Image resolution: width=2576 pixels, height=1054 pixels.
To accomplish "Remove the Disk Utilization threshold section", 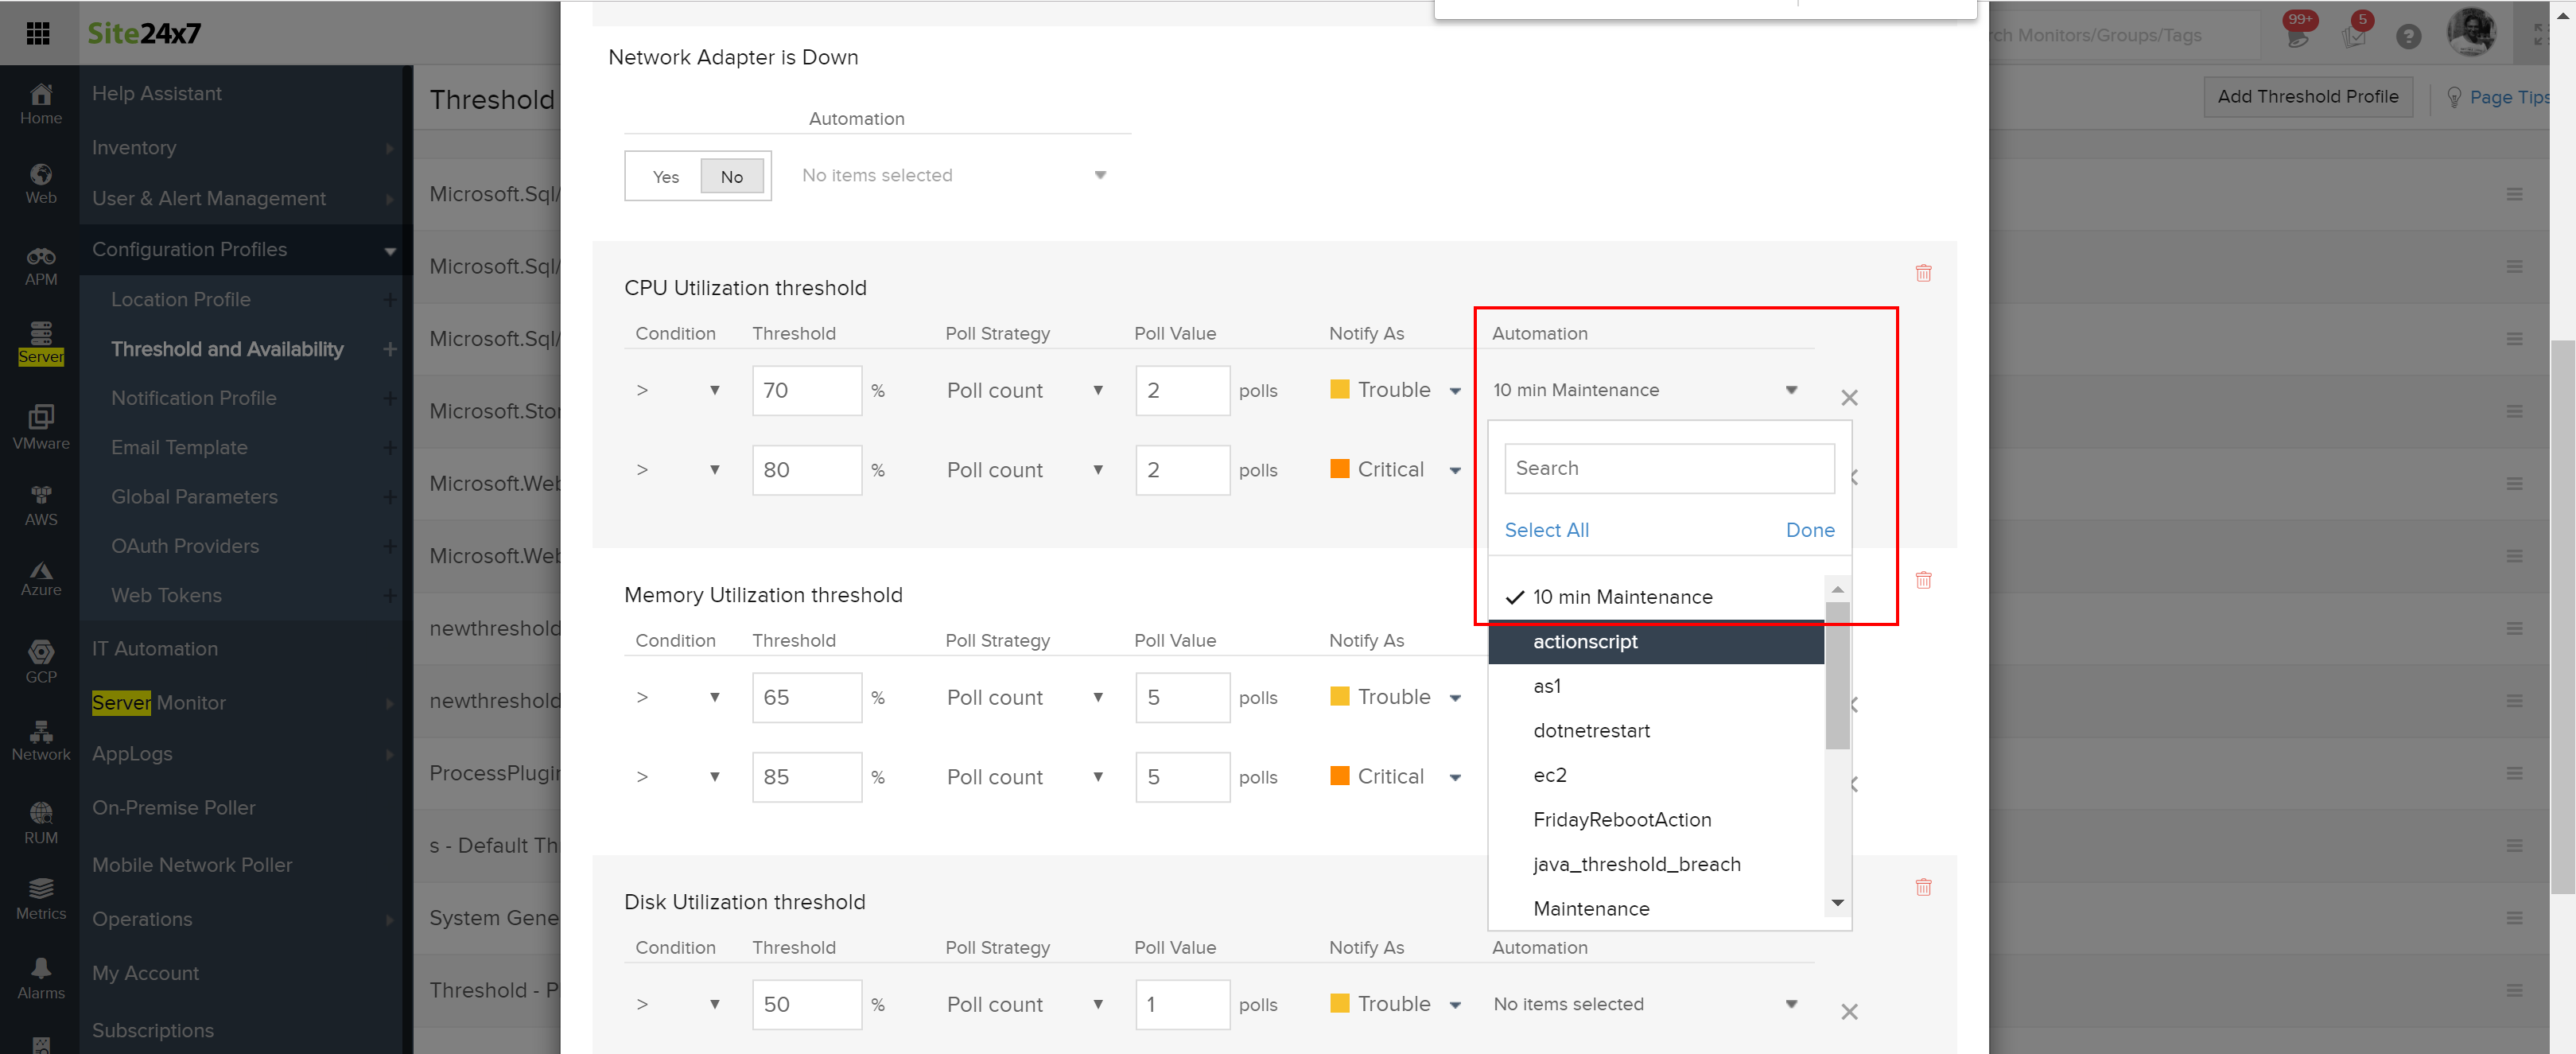I will [x=1922, y=887].
